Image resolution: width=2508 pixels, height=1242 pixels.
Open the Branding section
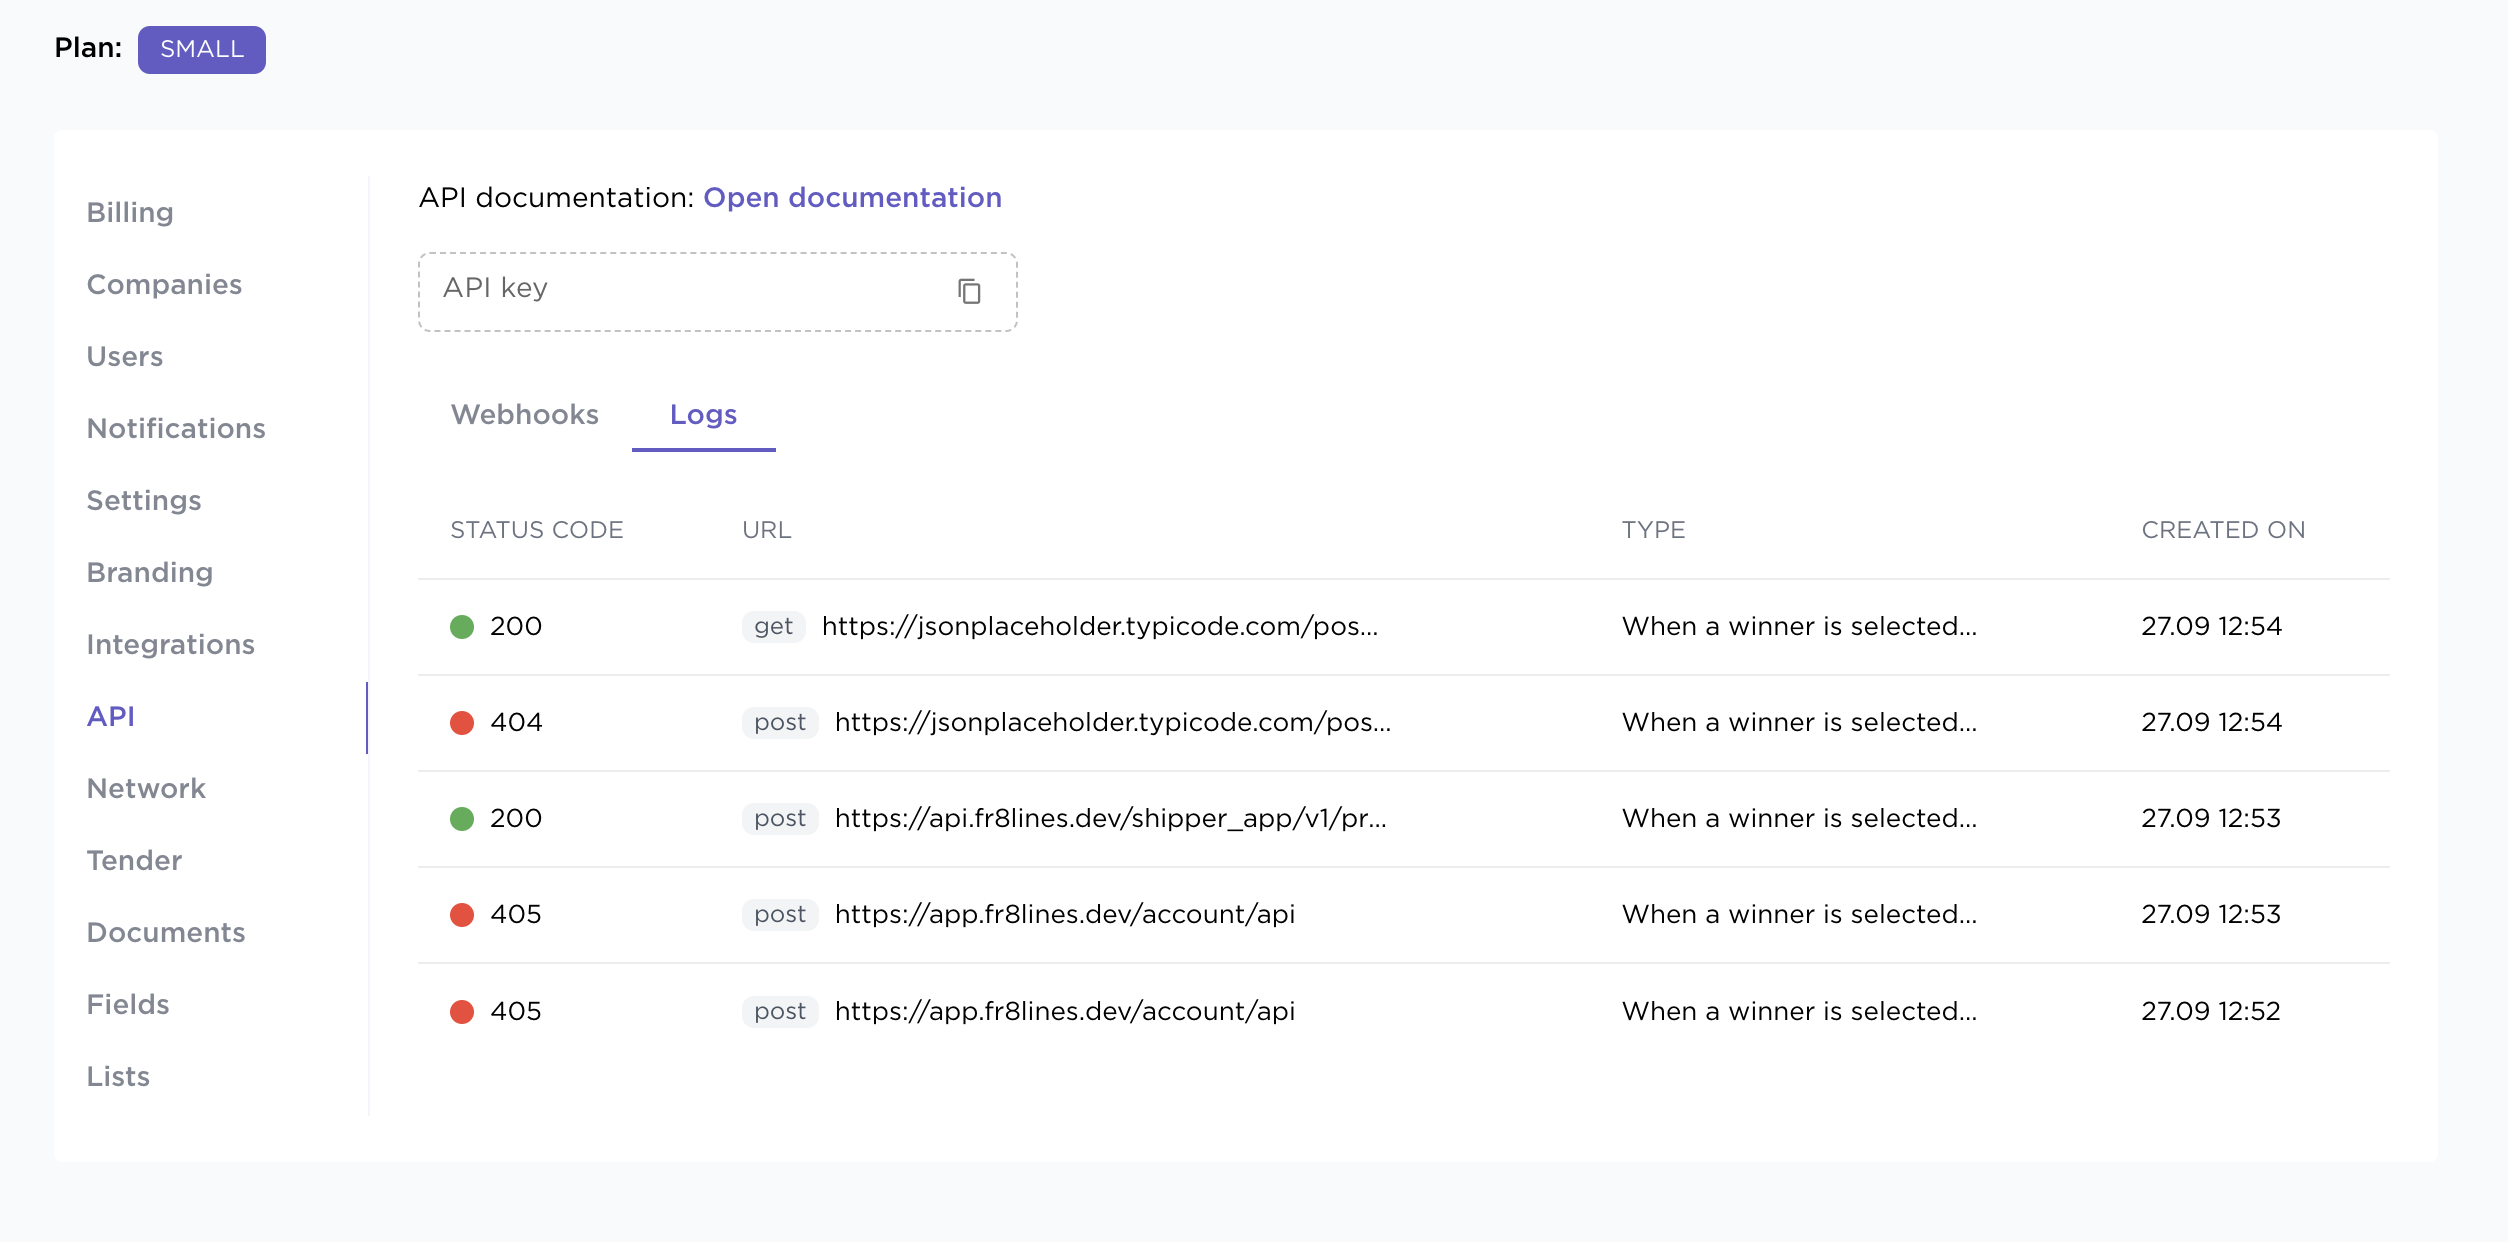point(150,572)
